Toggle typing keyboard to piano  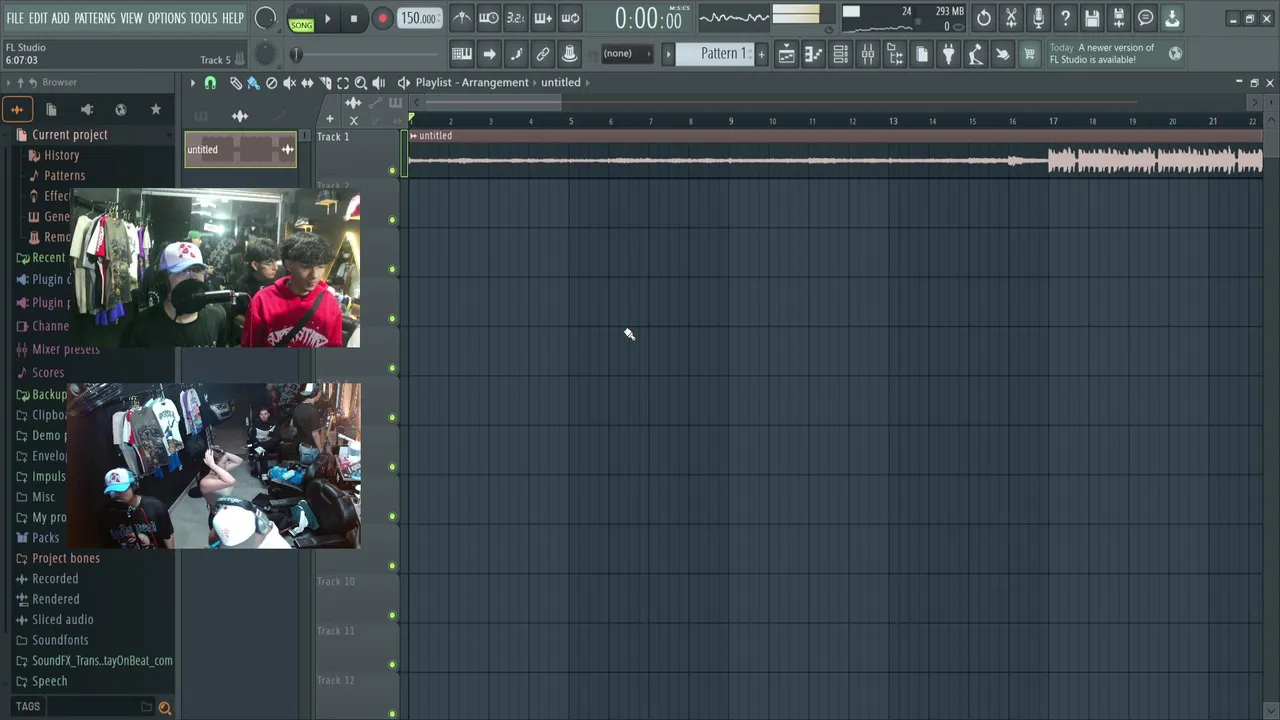click(462, 54)
